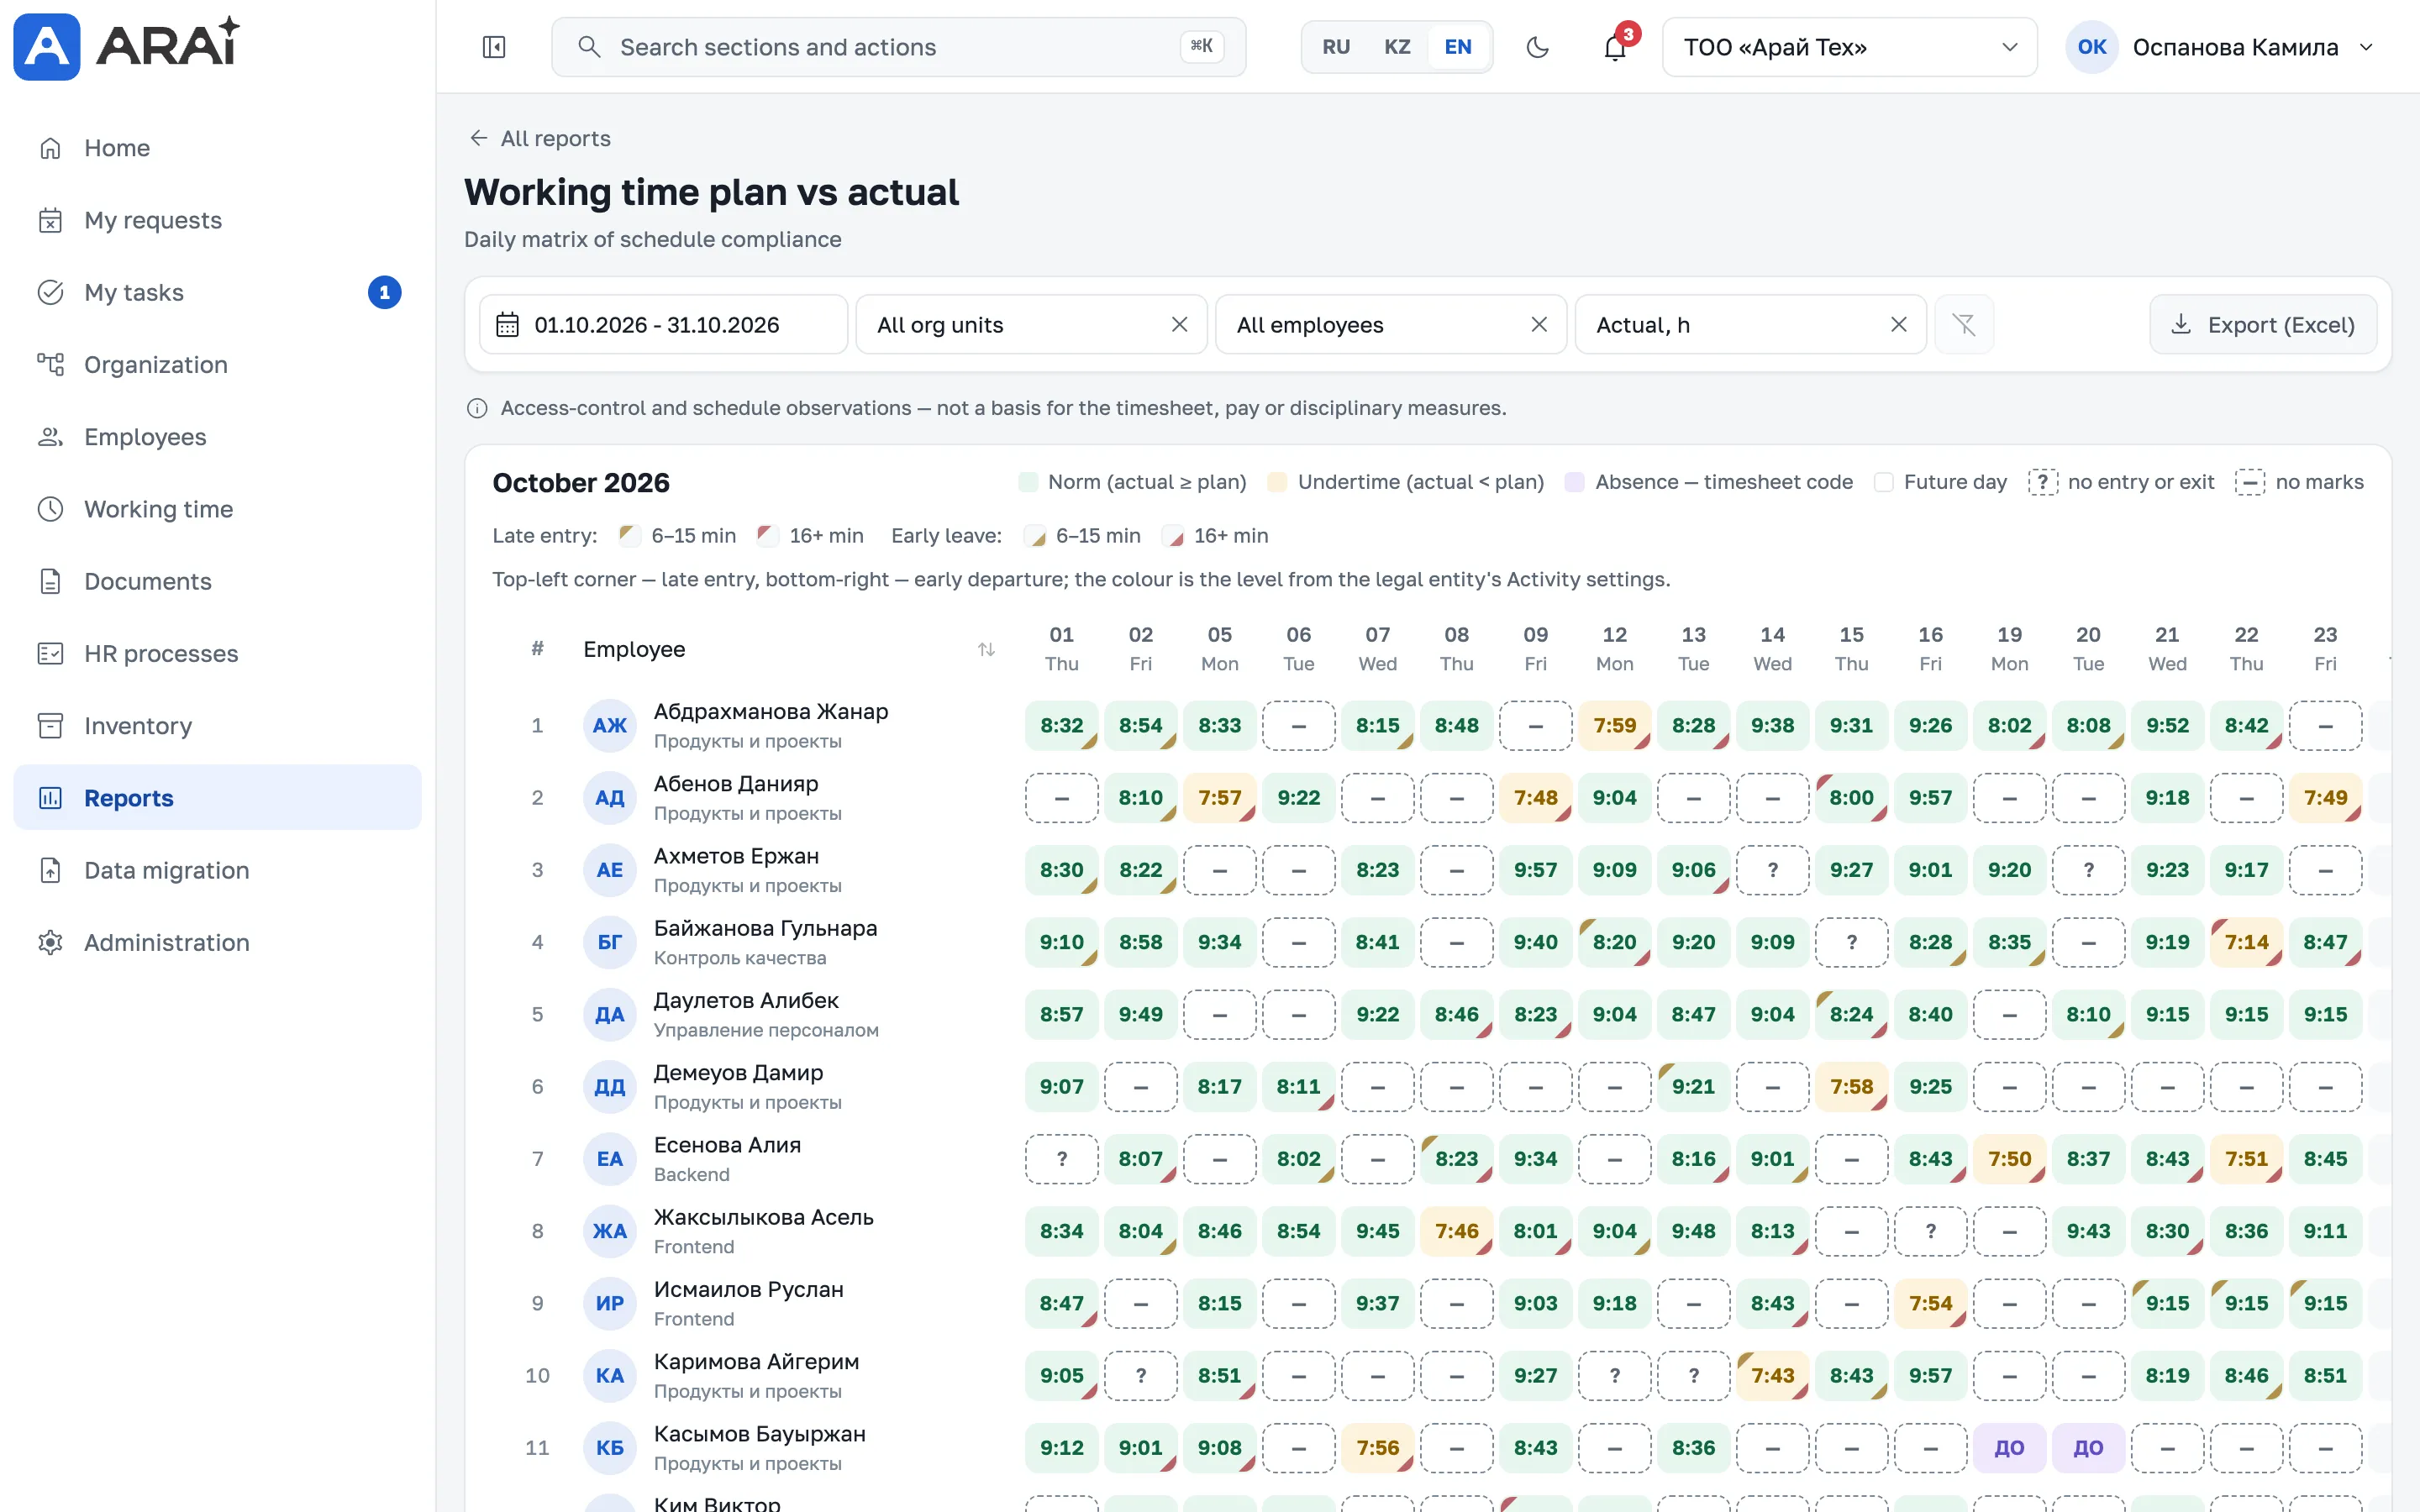
Task: Click the ARAi logo icon
Action: coord(47,46)
